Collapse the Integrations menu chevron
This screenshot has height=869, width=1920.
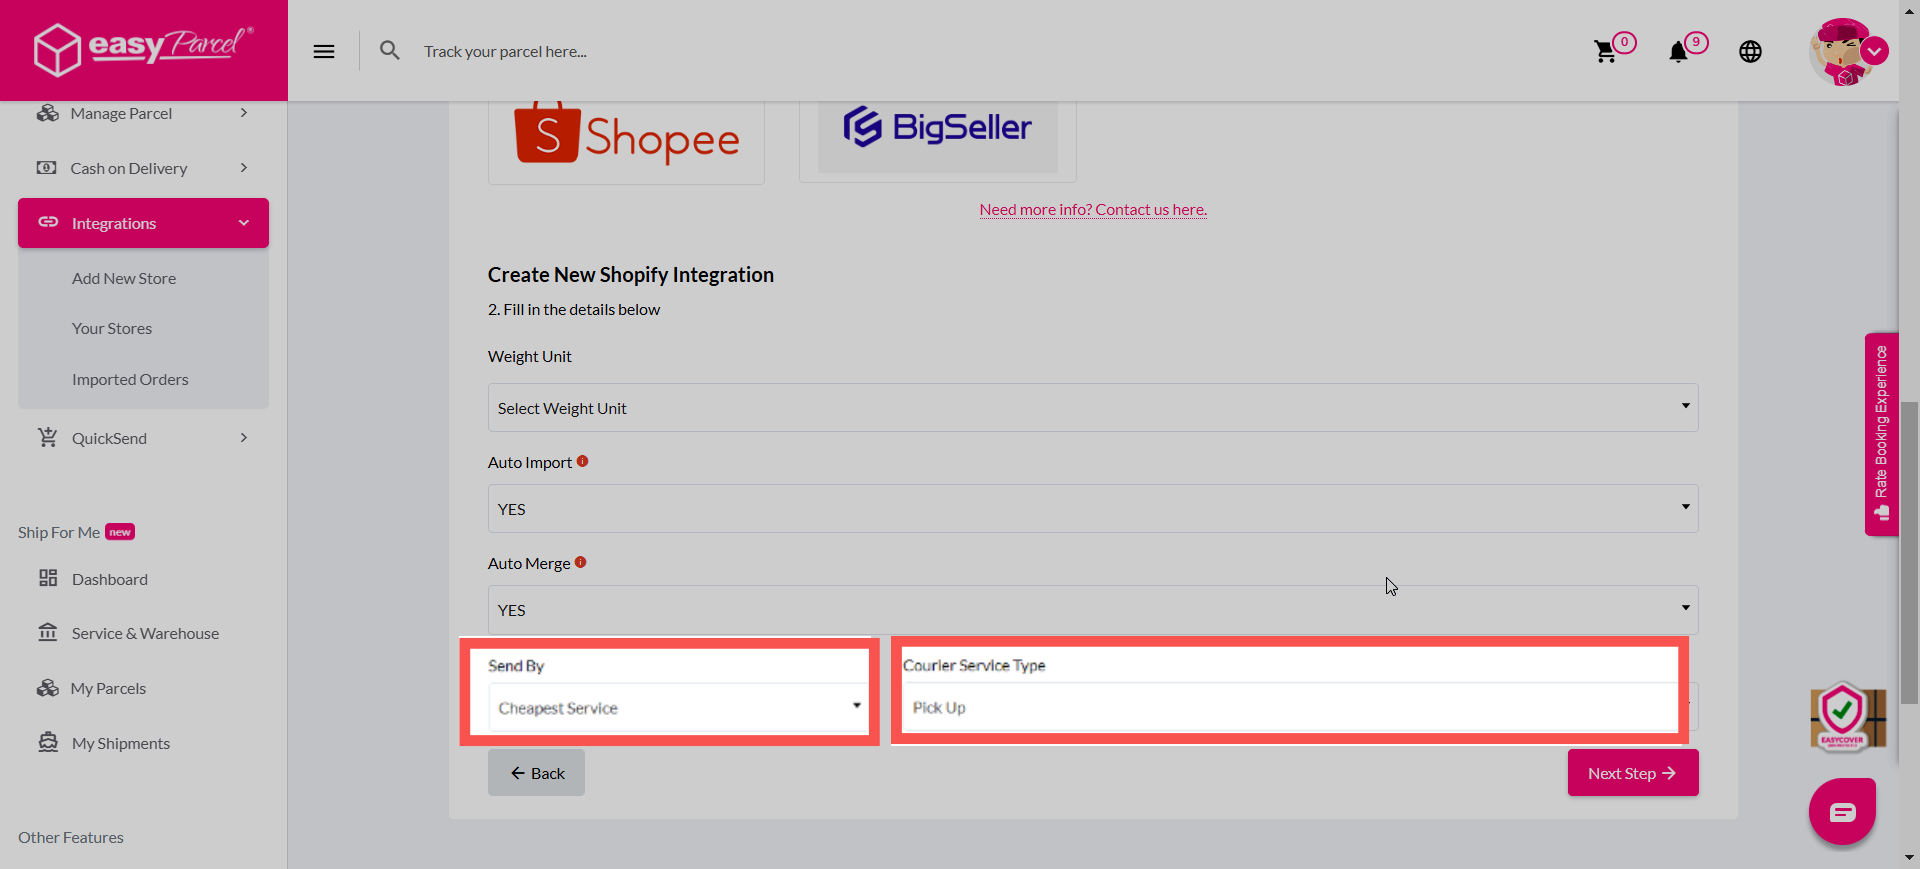244,222
